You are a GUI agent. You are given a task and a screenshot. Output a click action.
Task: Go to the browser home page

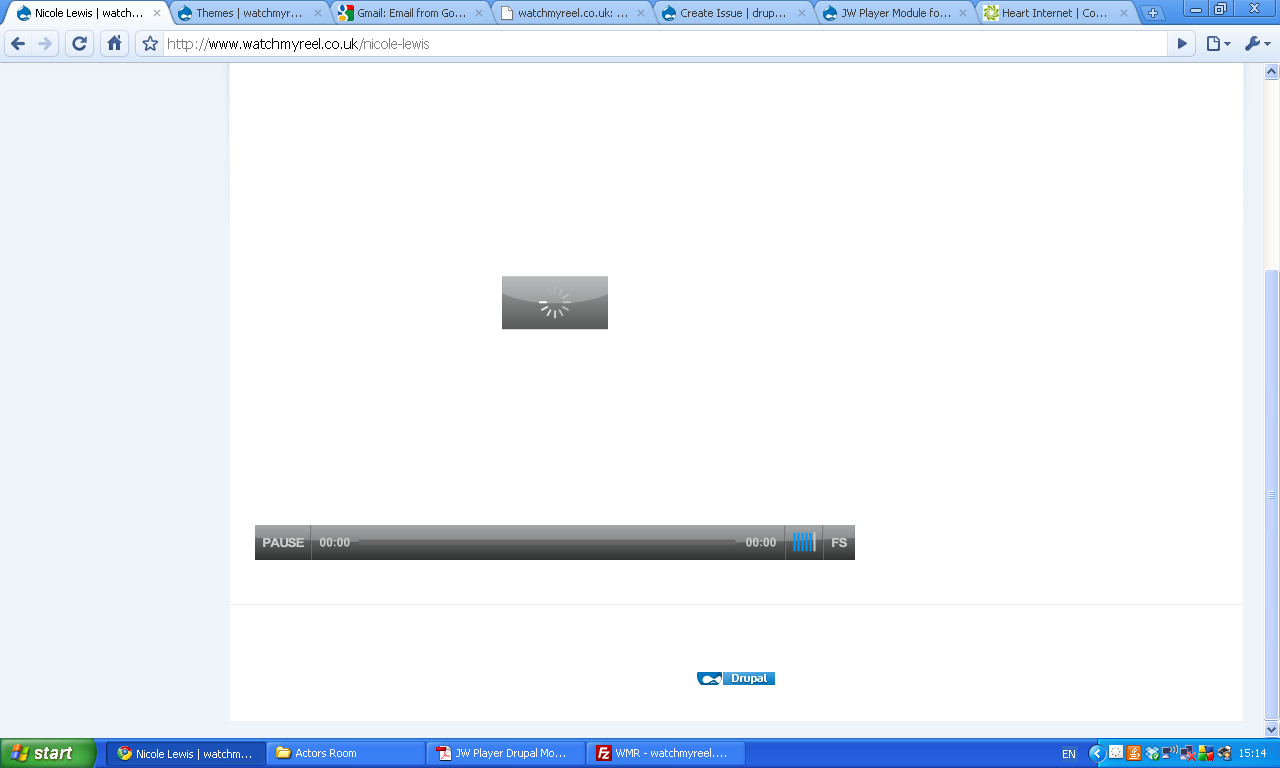point(113,44)
